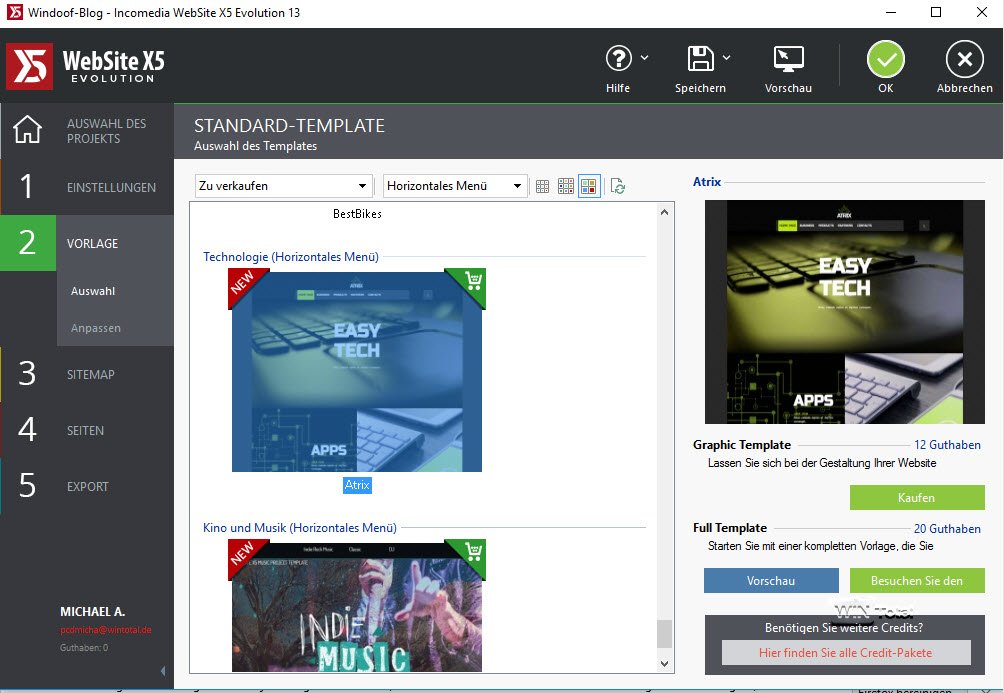Screen dimensions: 1004x693
Task: Click the '20 Guthaben' price text
Action: [947, 528]
